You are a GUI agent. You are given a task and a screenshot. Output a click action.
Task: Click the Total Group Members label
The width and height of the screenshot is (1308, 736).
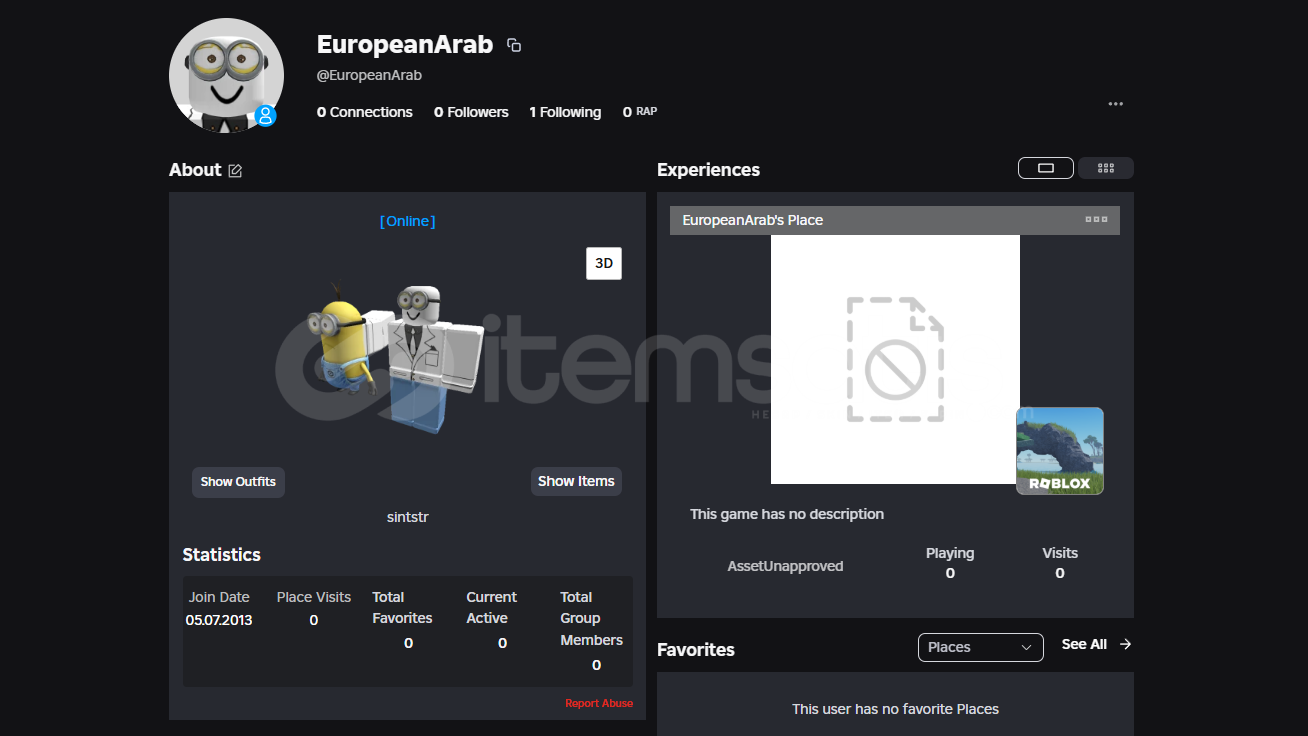point(592,619)
